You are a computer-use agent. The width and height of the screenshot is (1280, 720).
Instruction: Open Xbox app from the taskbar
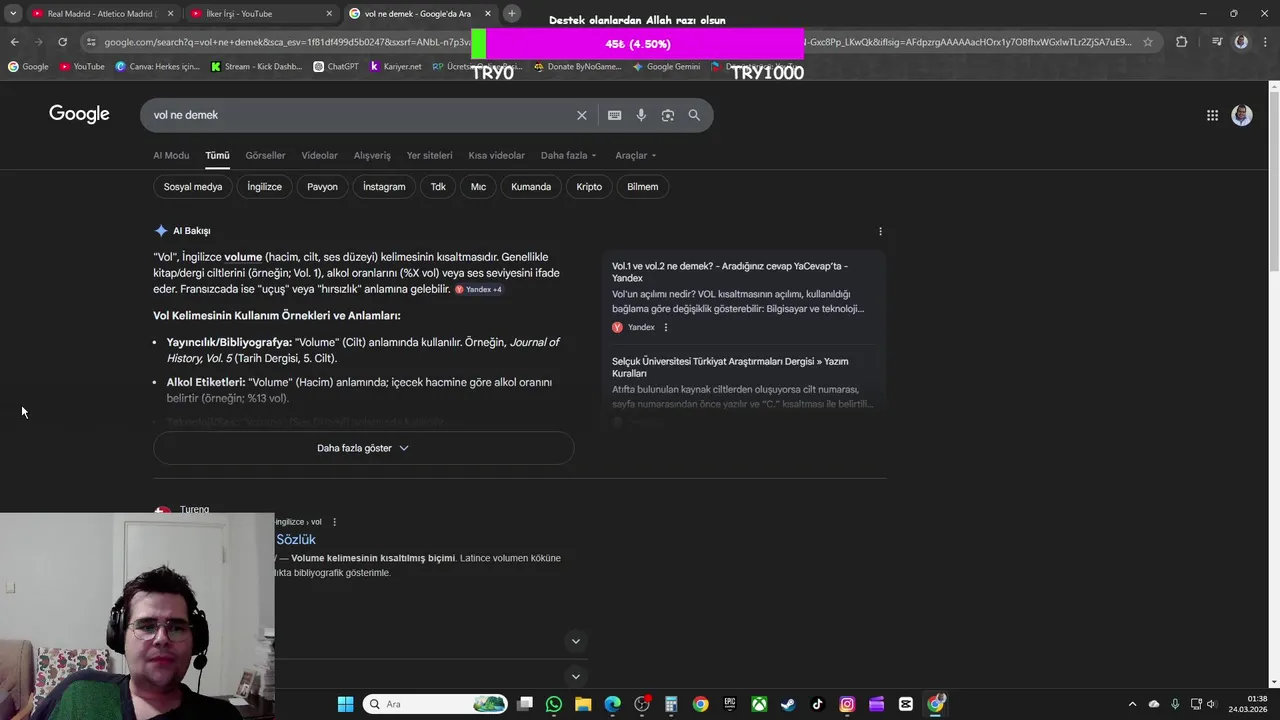[759, 704]
